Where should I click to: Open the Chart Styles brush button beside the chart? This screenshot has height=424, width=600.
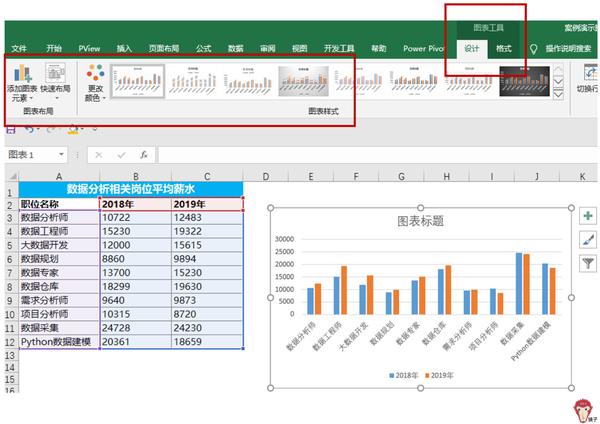[x=588, y=240]
